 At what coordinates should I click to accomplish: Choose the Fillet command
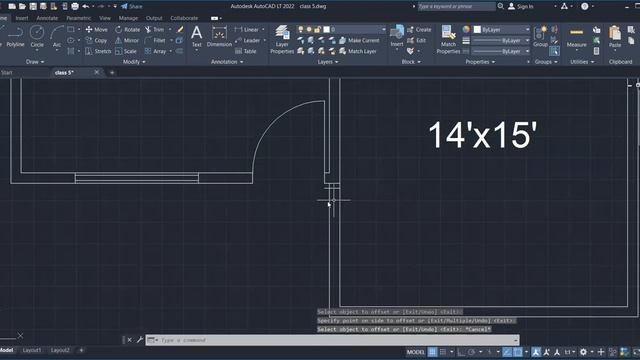(155, 40)
